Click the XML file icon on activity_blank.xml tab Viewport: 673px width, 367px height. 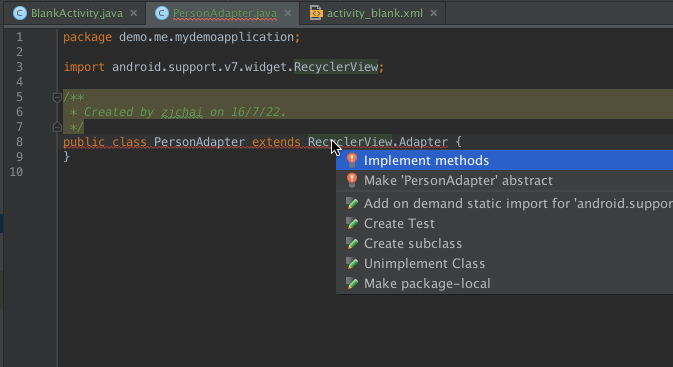coord(316,13)
